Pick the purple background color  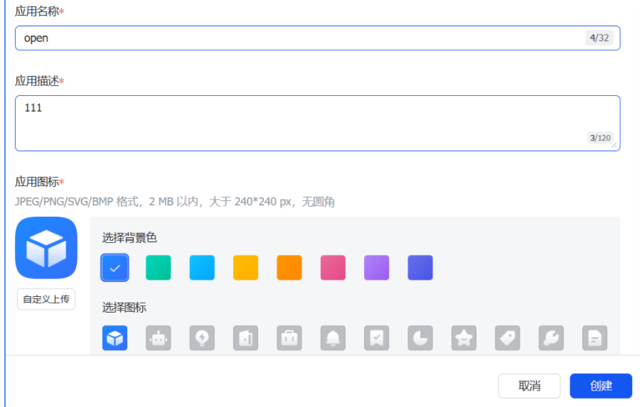[377, 267]
